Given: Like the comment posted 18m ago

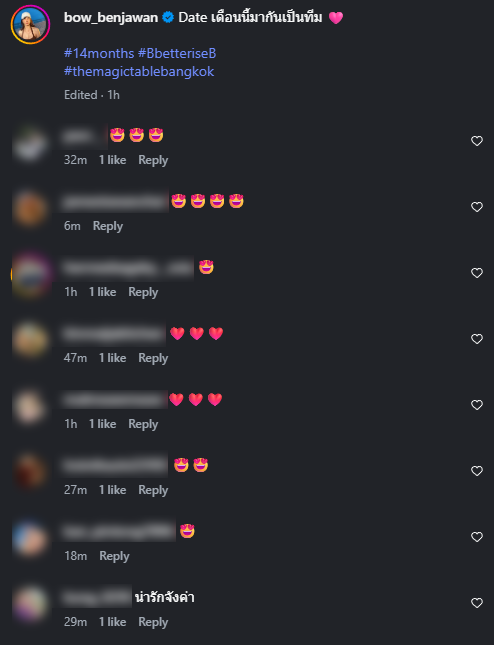Looking at the screenshot, I should coord(477,537).
